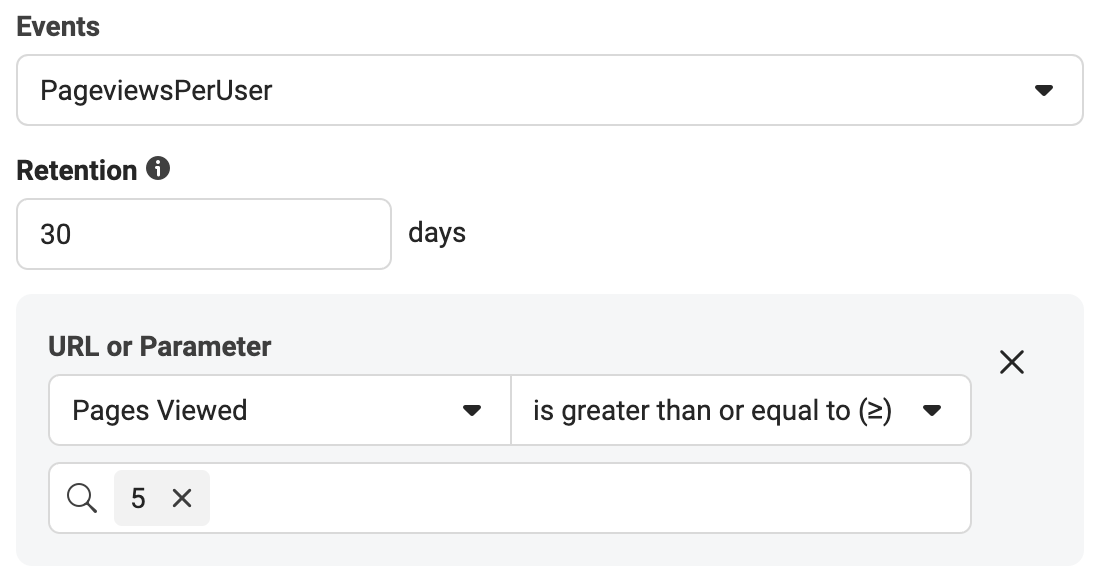This screenshot has height=588, width=1106.
Task: Open the PageviewsPerUser events dropdown
Action: tap(549, 91)
